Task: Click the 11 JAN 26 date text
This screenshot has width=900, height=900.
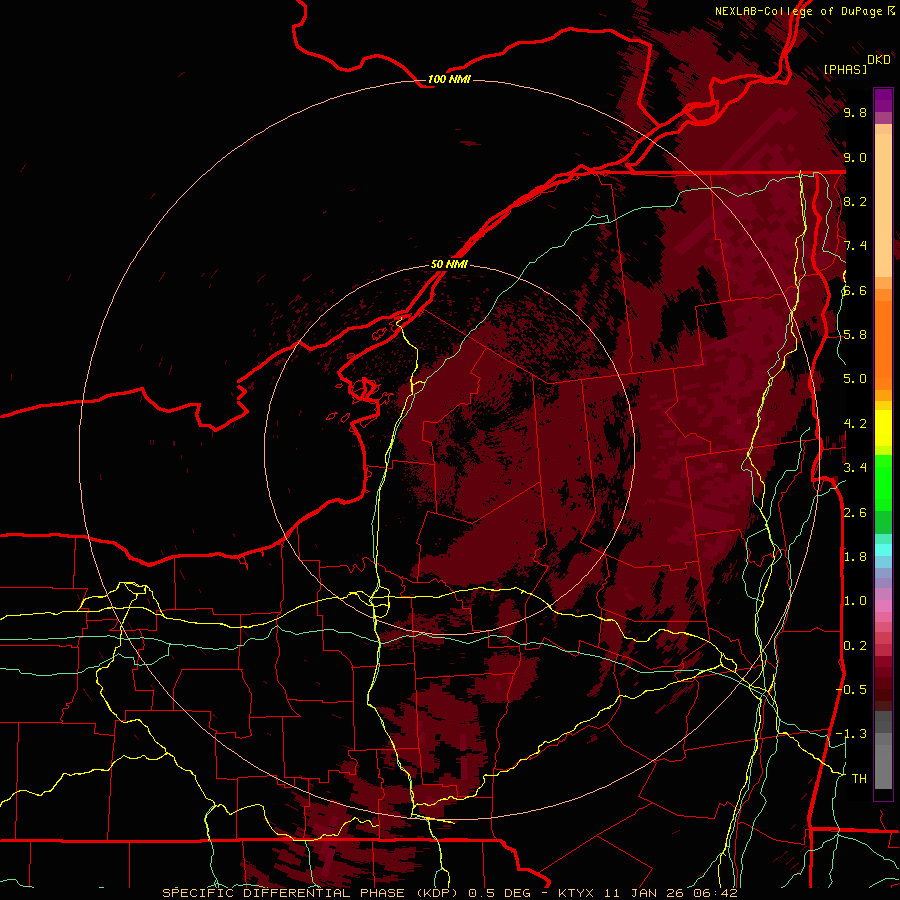Action: point(648,893)
